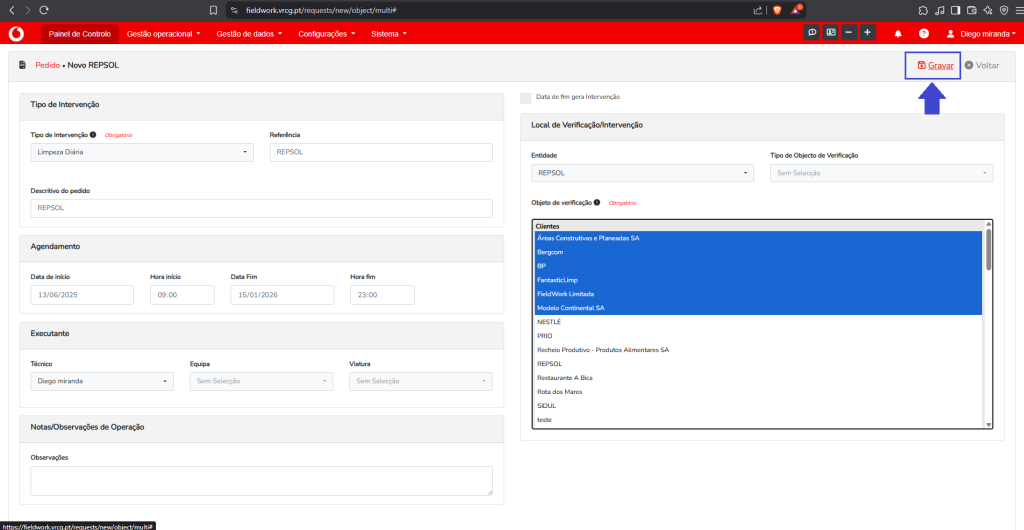This screenshot has width=1024, height=530.
Task: Open the Brave Wallet icon
Action: 972,10
